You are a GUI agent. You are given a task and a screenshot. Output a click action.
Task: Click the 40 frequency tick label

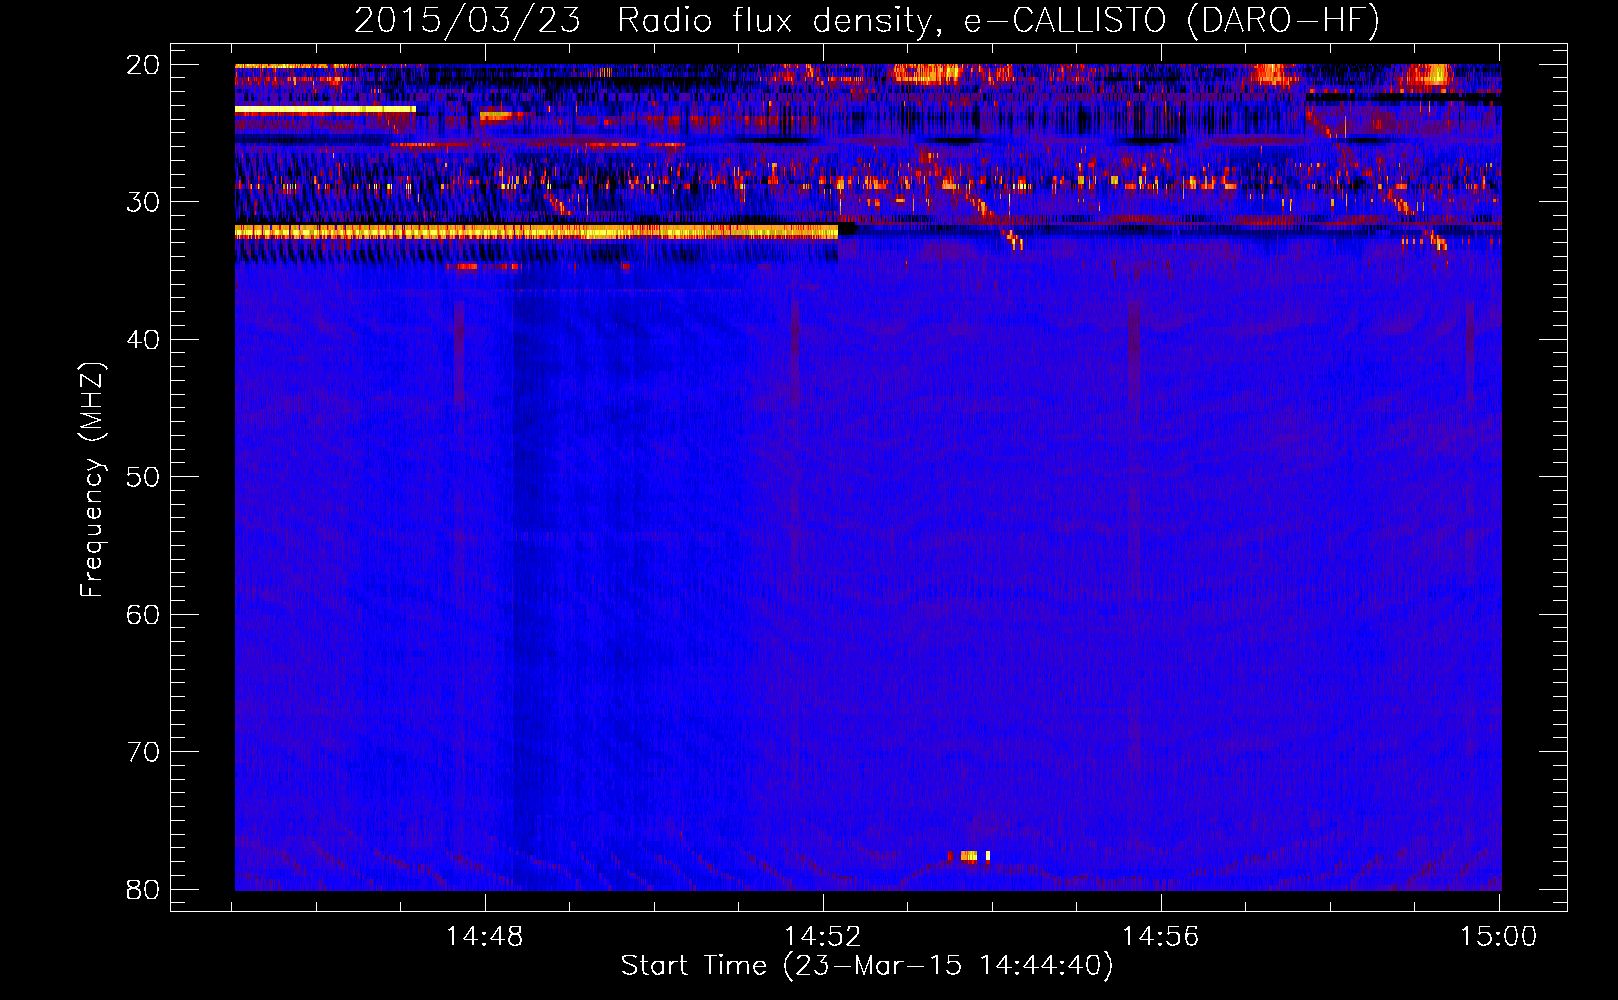143,340
